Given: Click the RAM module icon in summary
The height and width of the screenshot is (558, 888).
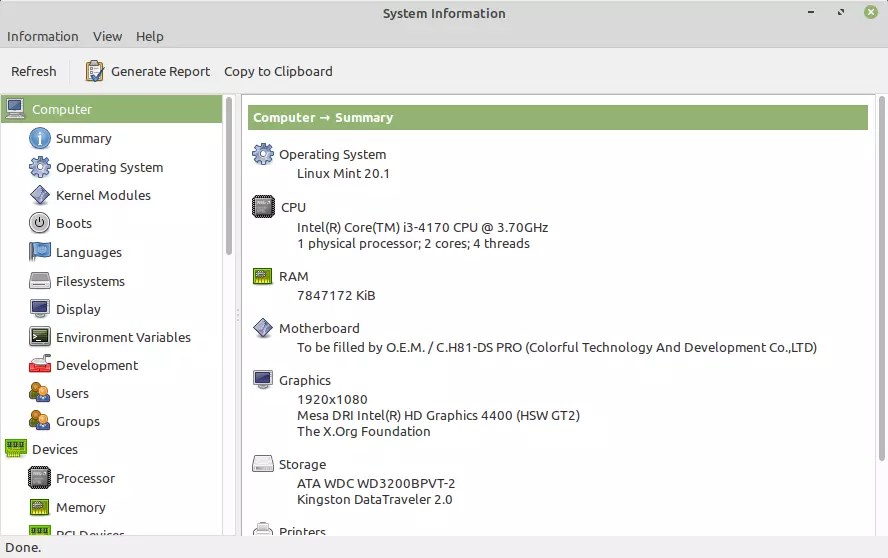Looking at the screenshot, I should coord(262,276).
